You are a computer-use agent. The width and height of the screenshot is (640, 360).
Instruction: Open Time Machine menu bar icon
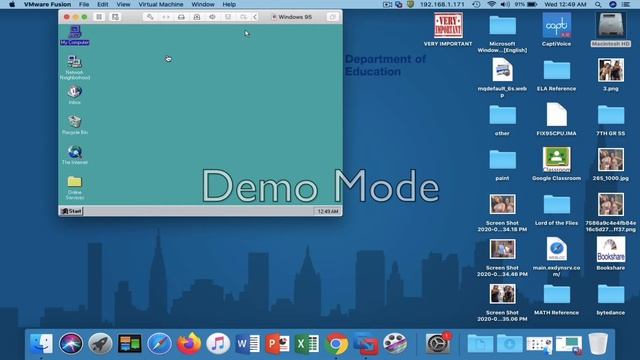476,4
